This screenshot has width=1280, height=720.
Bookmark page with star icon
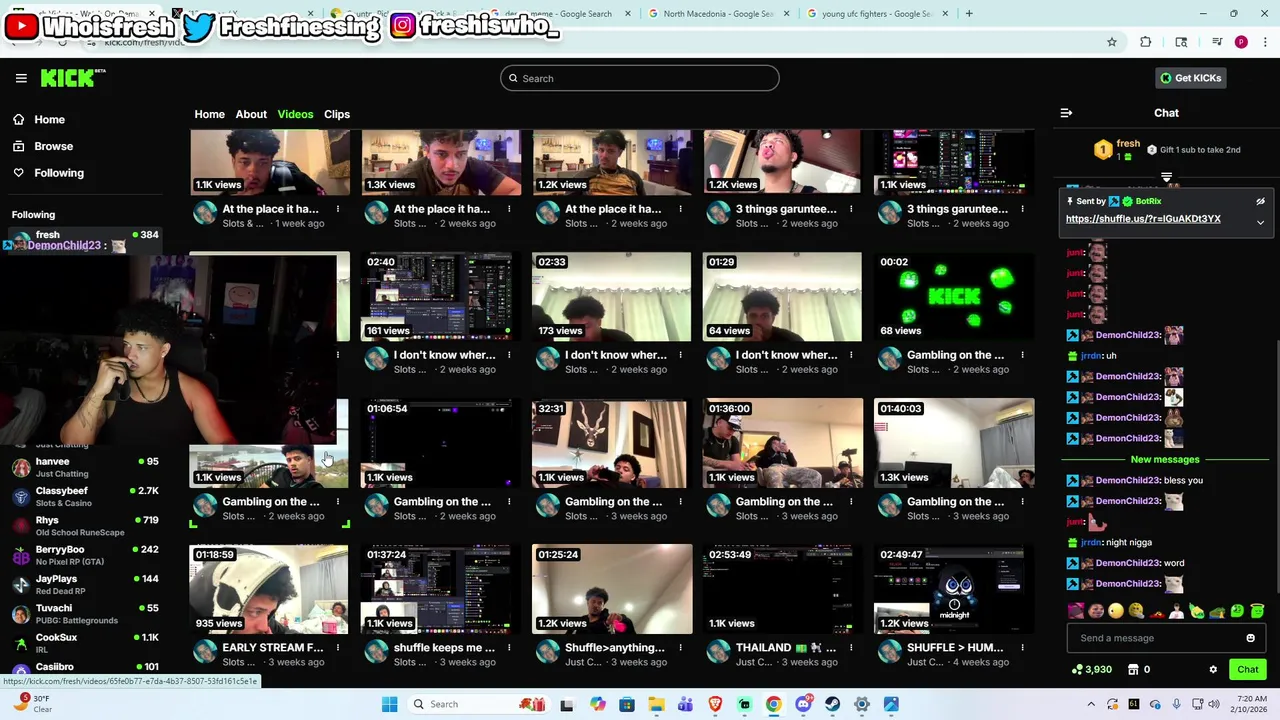pos(1111,42)
